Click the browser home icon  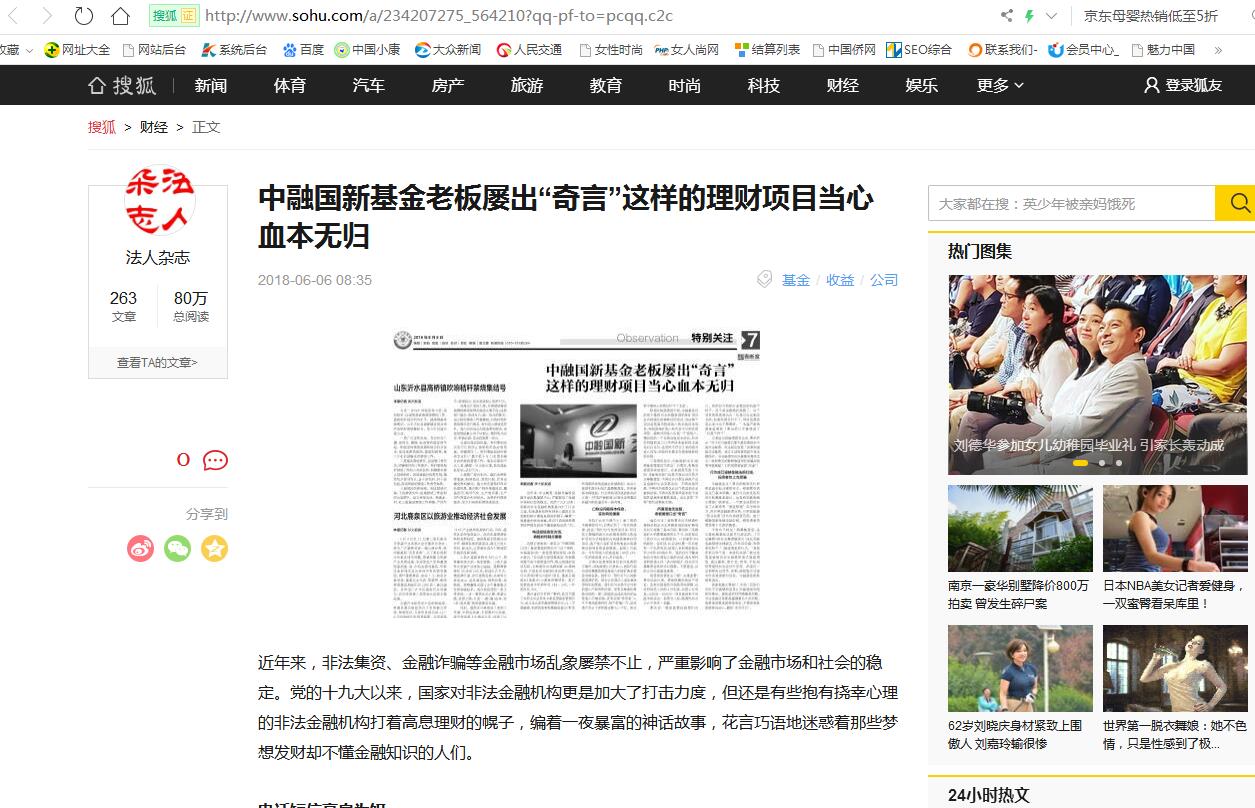(121, 16)
